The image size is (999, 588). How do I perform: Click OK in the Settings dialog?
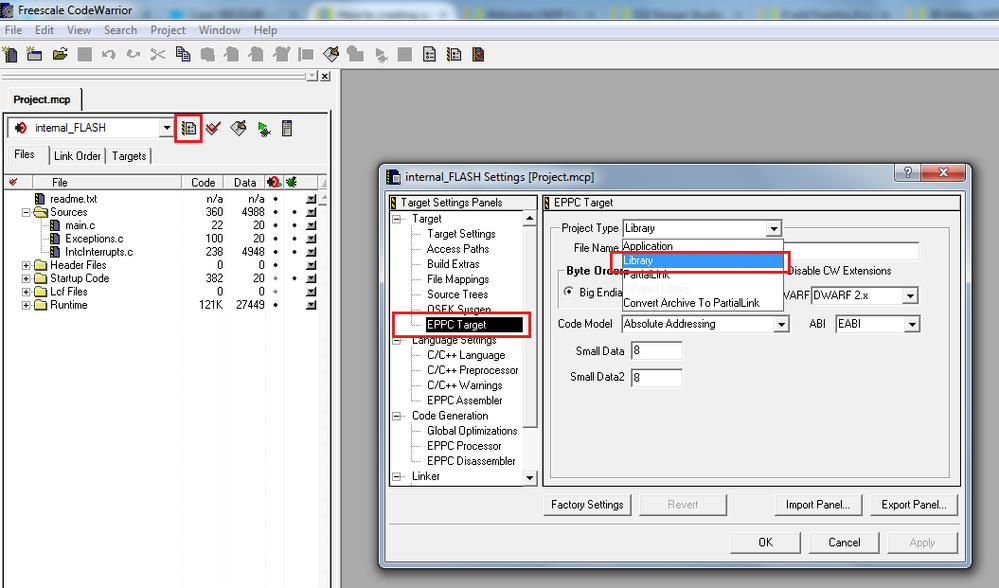765,542
